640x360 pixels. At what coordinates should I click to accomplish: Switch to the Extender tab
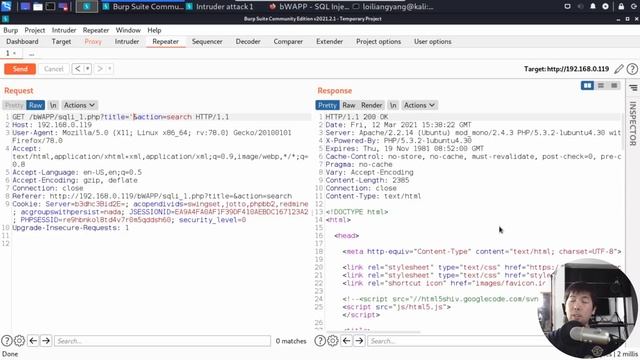pyautogui.click(x=329, y=42)
